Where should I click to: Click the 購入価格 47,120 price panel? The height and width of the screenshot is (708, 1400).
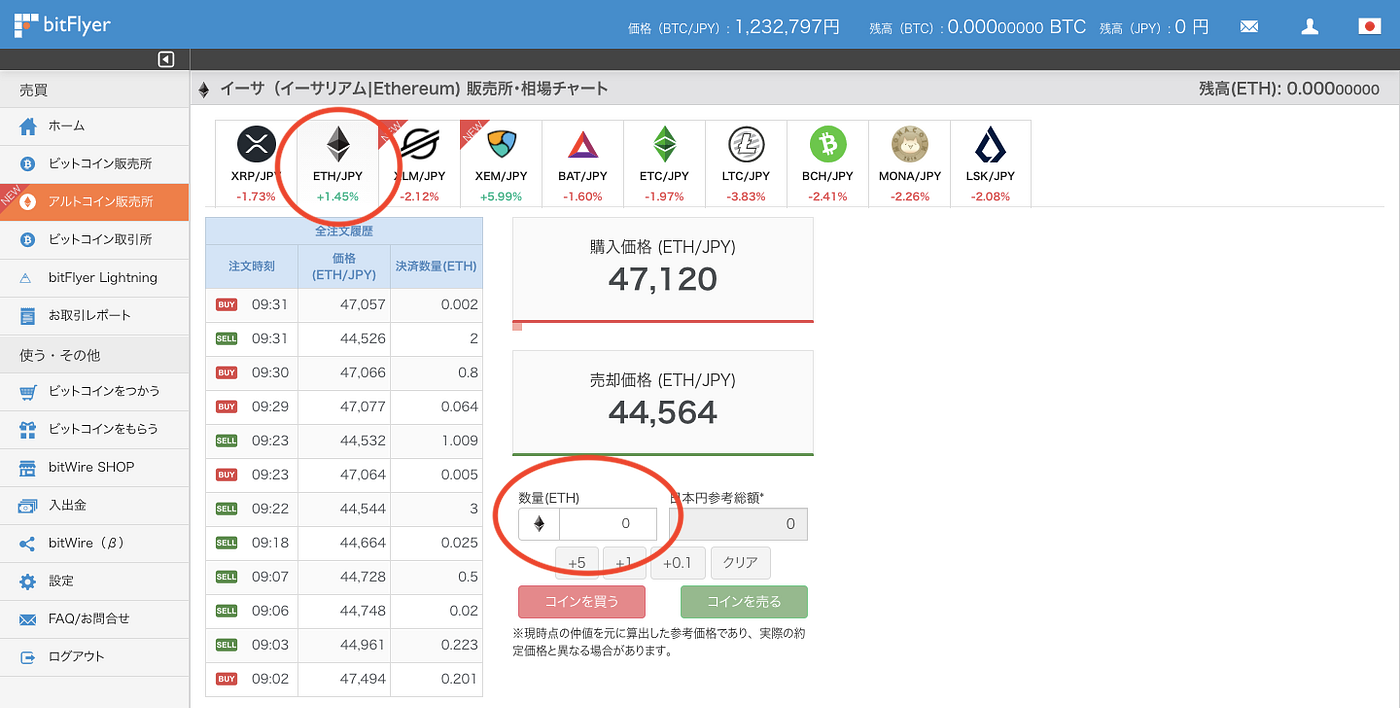(x=663, y=270)
